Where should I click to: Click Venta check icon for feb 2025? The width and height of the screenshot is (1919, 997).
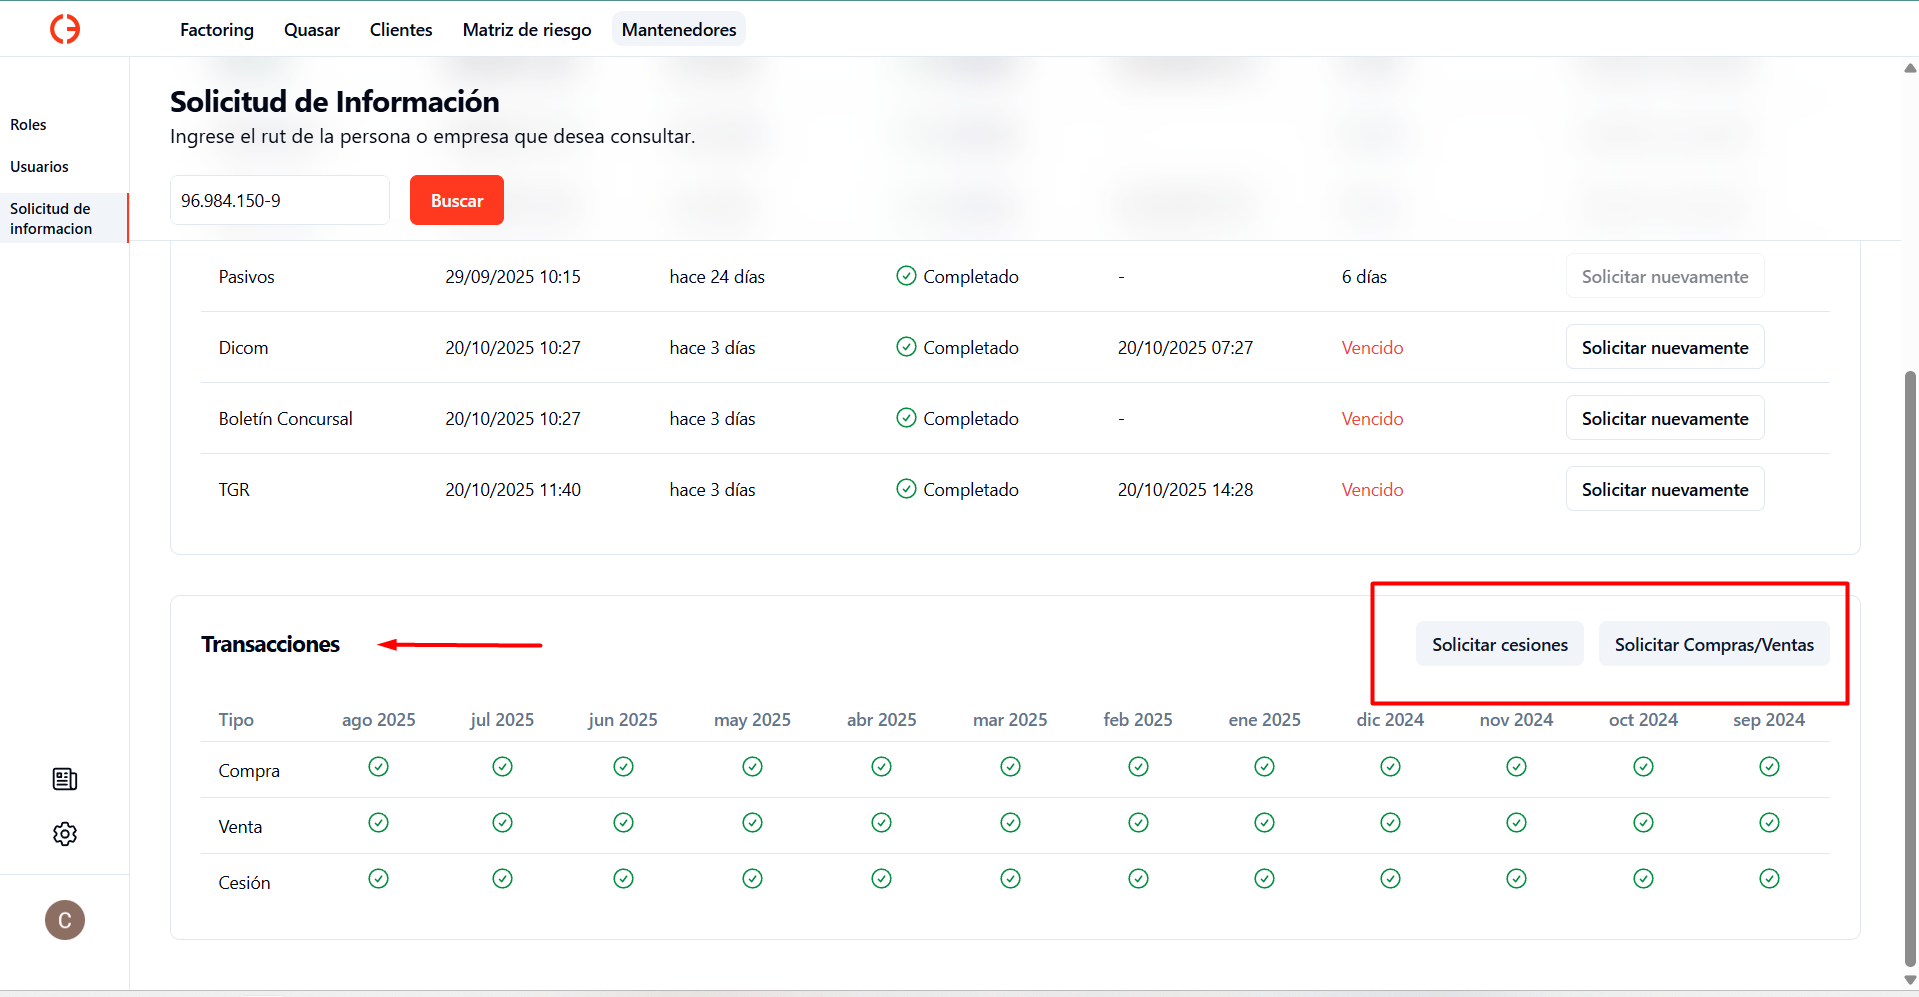coord(1138,823)
